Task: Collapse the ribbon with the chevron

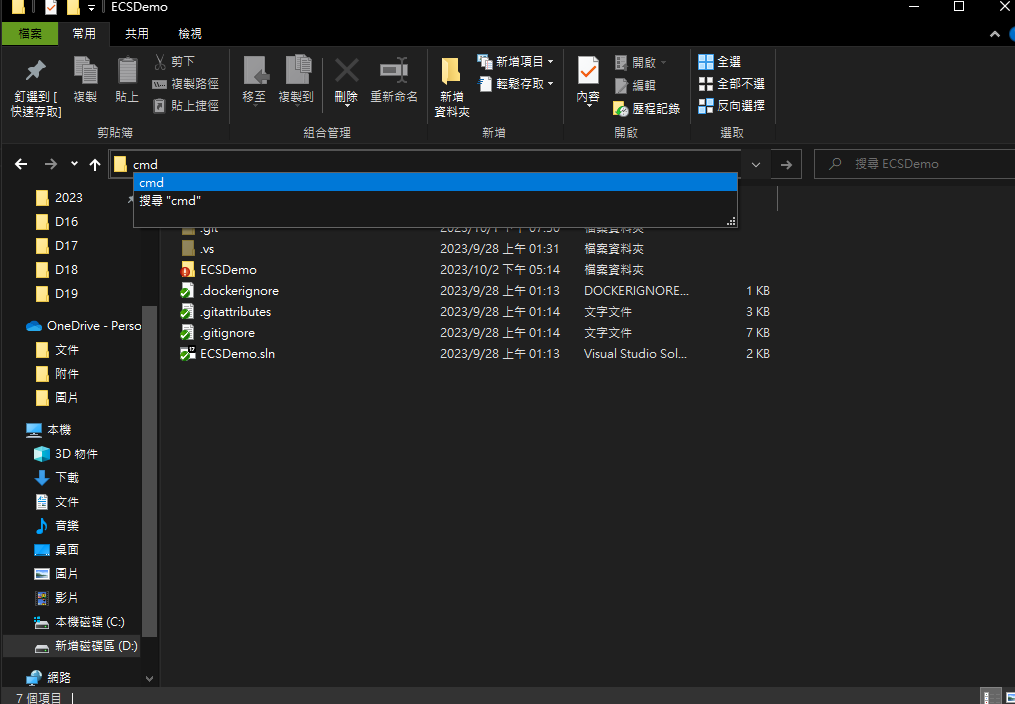Action: click(x=995, y=34)
